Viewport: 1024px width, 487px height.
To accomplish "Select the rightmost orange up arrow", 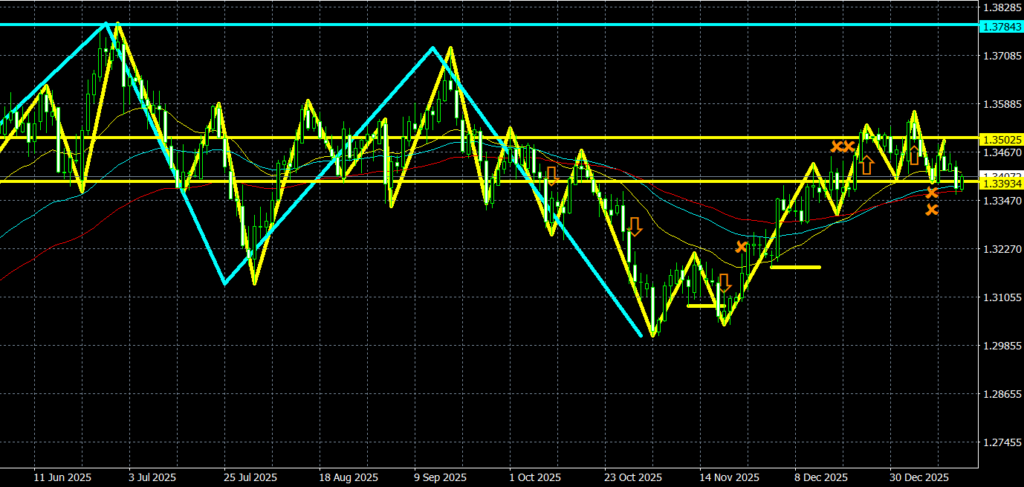I will (x=913, y=155).
